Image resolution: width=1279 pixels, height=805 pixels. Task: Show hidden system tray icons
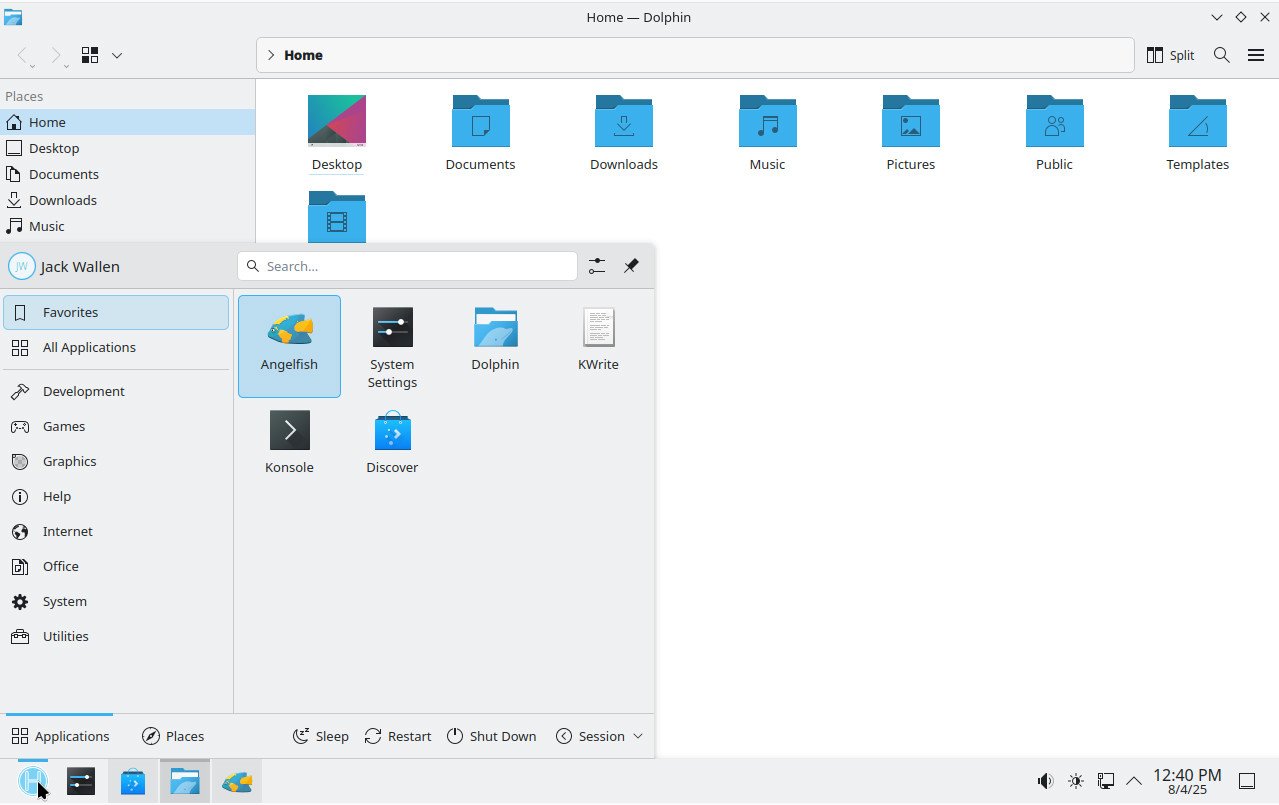pyautogui.click(x=1134, y=781)
